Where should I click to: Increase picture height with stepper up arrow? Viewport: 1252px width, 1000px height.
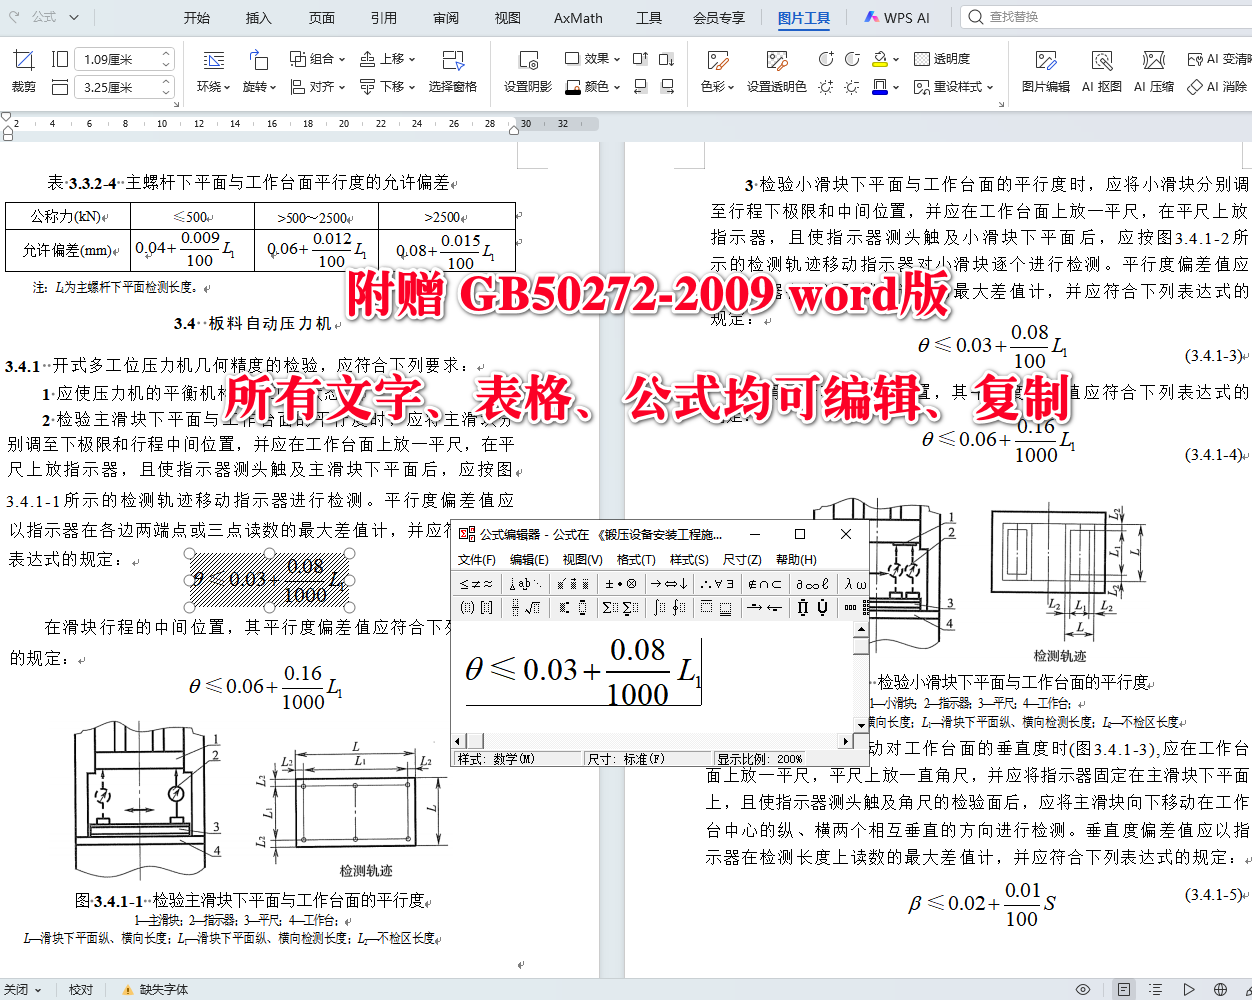(167, 54)
